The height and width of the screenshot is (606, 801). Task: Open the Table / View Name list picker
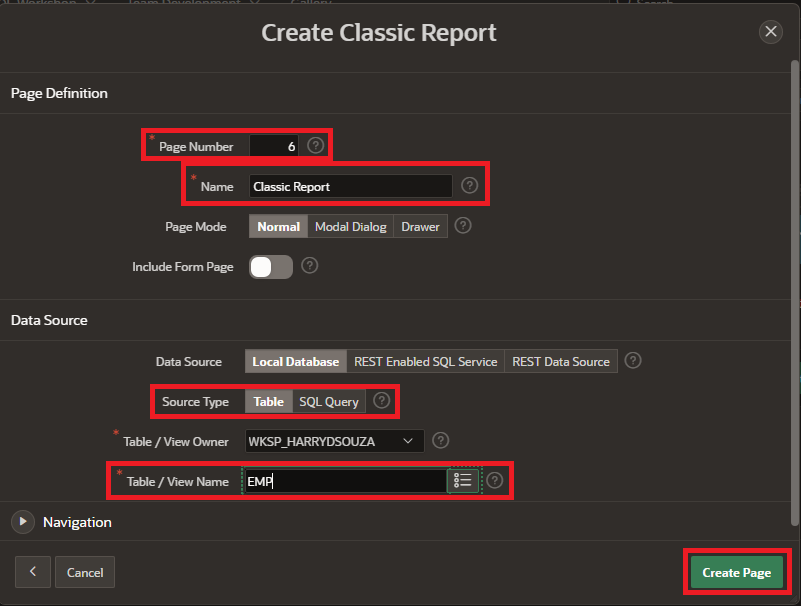(x=463, y=481)
